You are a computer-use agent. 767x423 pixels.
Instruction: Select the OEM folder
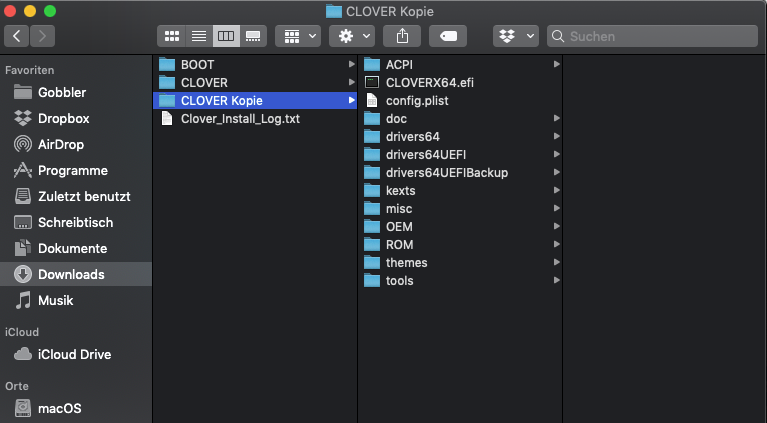tap(460, 227)
